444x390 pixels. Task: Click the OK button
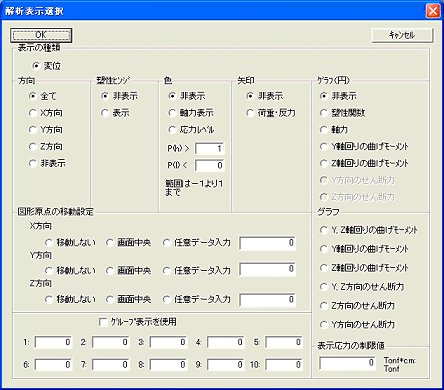[x=41, y=35]
